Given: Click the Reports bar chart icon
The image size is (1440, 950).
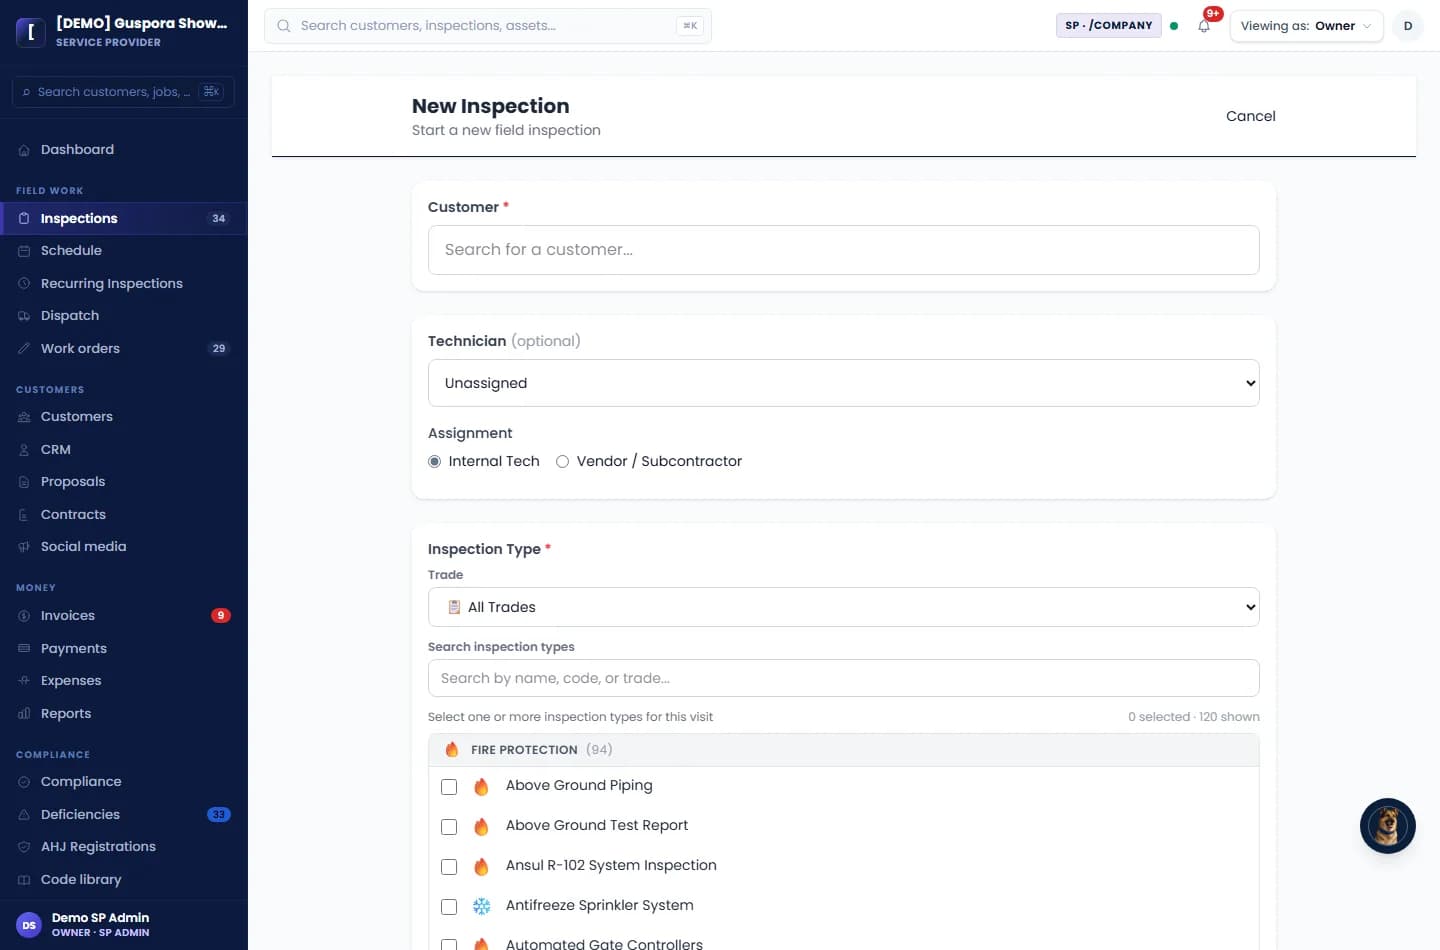Looking at the screenshot, I should point(24,714).
